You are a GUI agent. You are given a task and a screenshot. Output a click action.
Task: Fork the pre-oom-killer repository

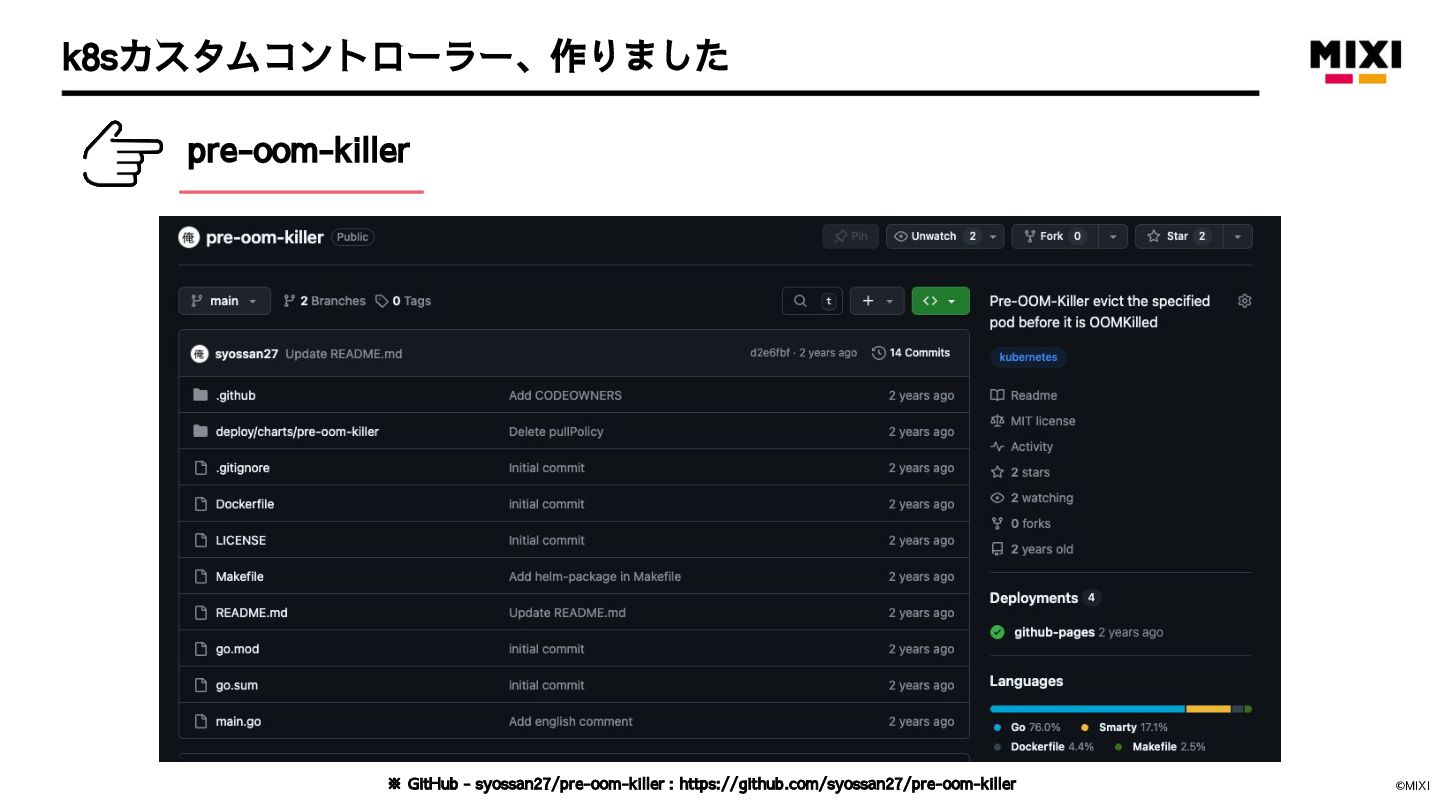point(1055,236)
